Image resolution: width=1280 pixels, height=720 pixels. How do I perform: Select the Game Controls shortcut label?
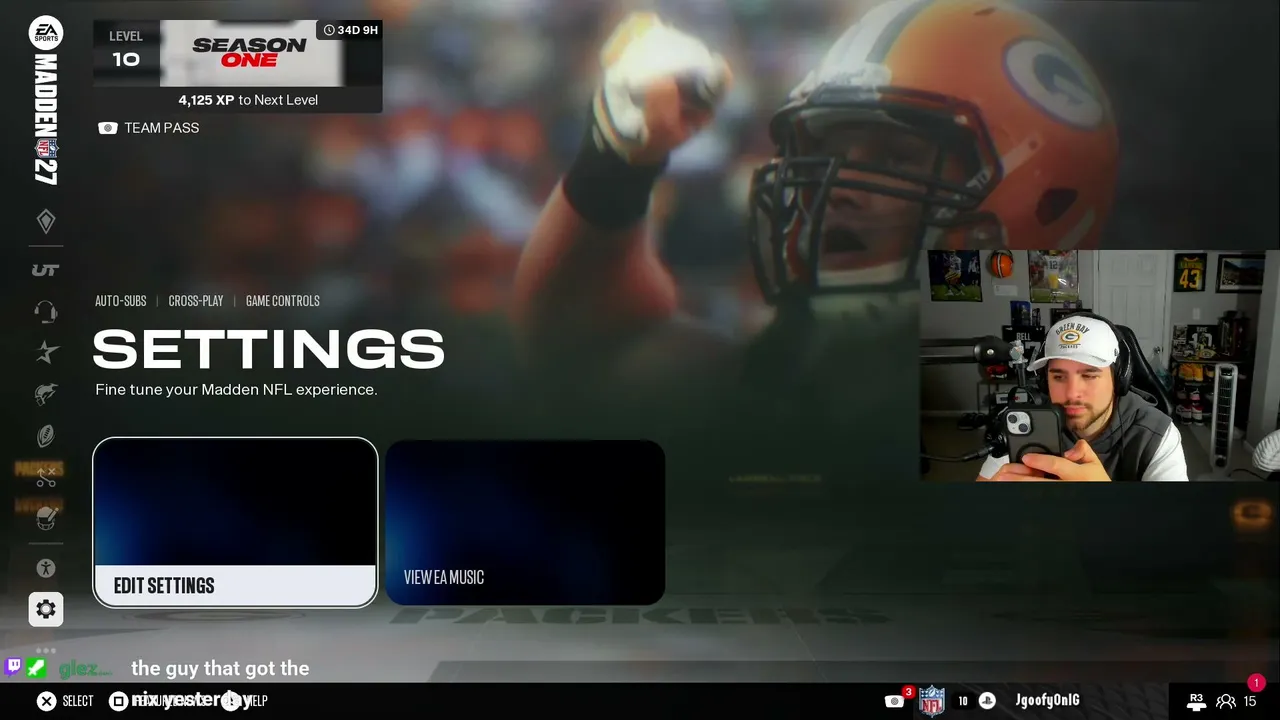click(283, 301)
